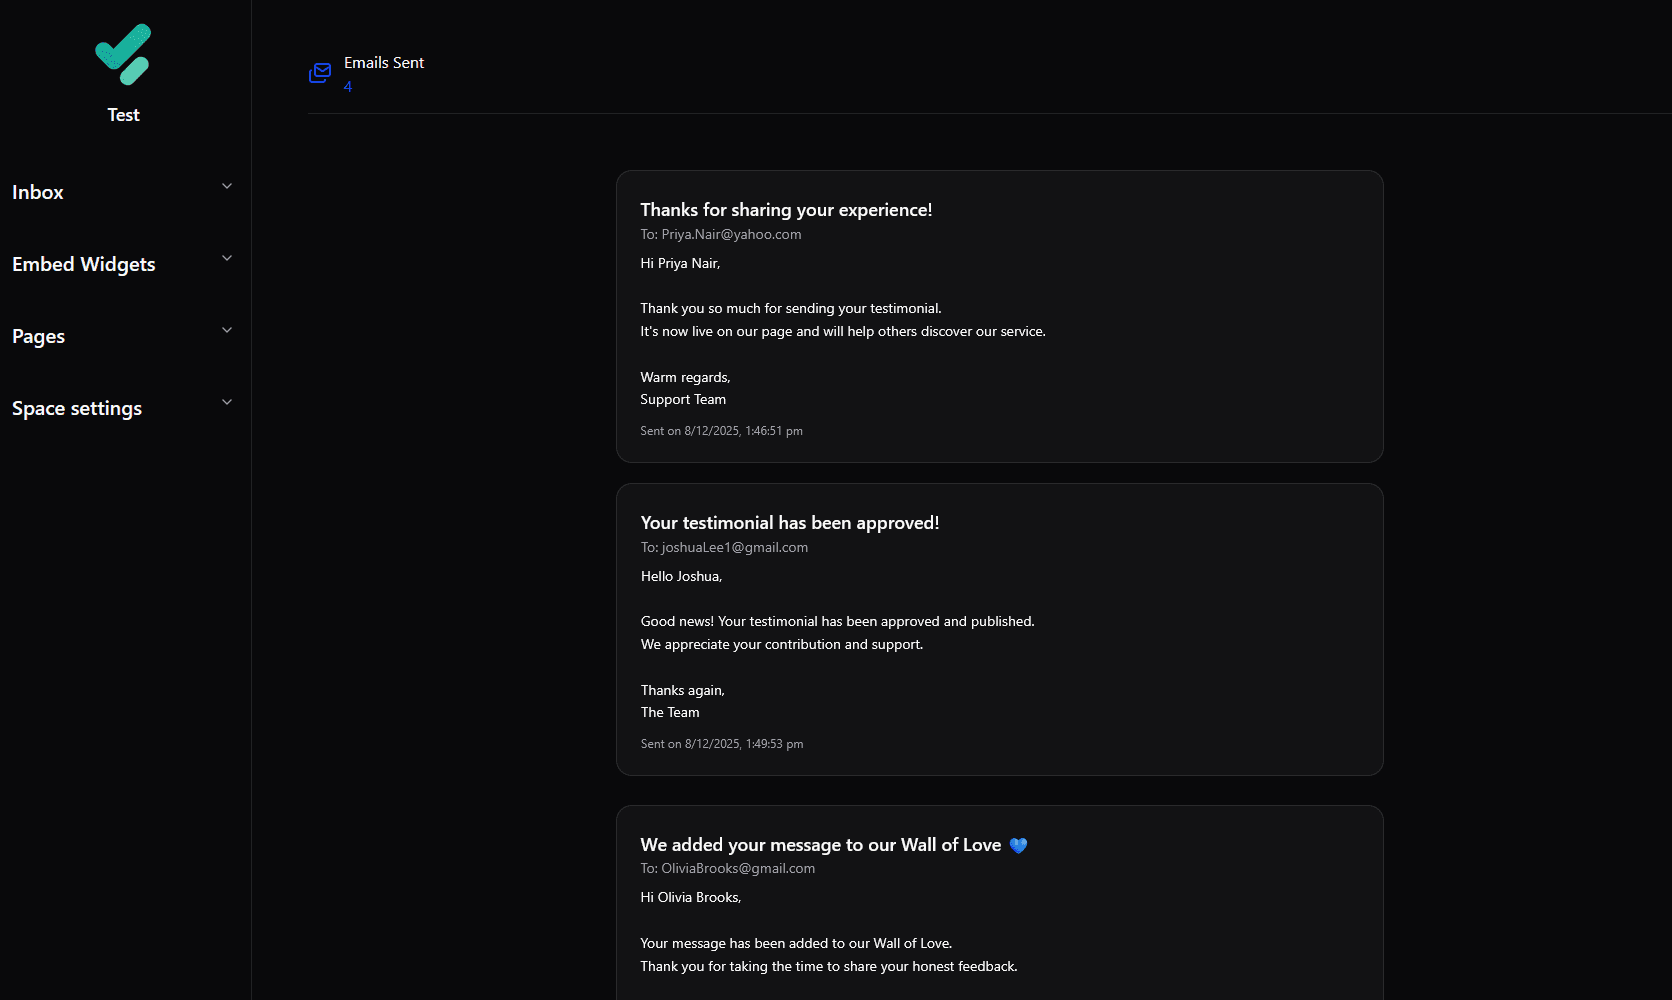Open the "Your testimonial has been approved!" title
This screenshot has height=1000, width=1672.
pyautogui.click(x=790, y=523)
